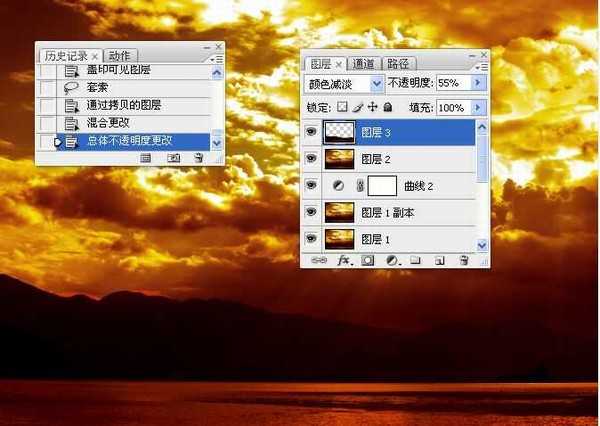Delete current history state
The width and height of the screenshot is (600, 426).
tap(198, 158)
